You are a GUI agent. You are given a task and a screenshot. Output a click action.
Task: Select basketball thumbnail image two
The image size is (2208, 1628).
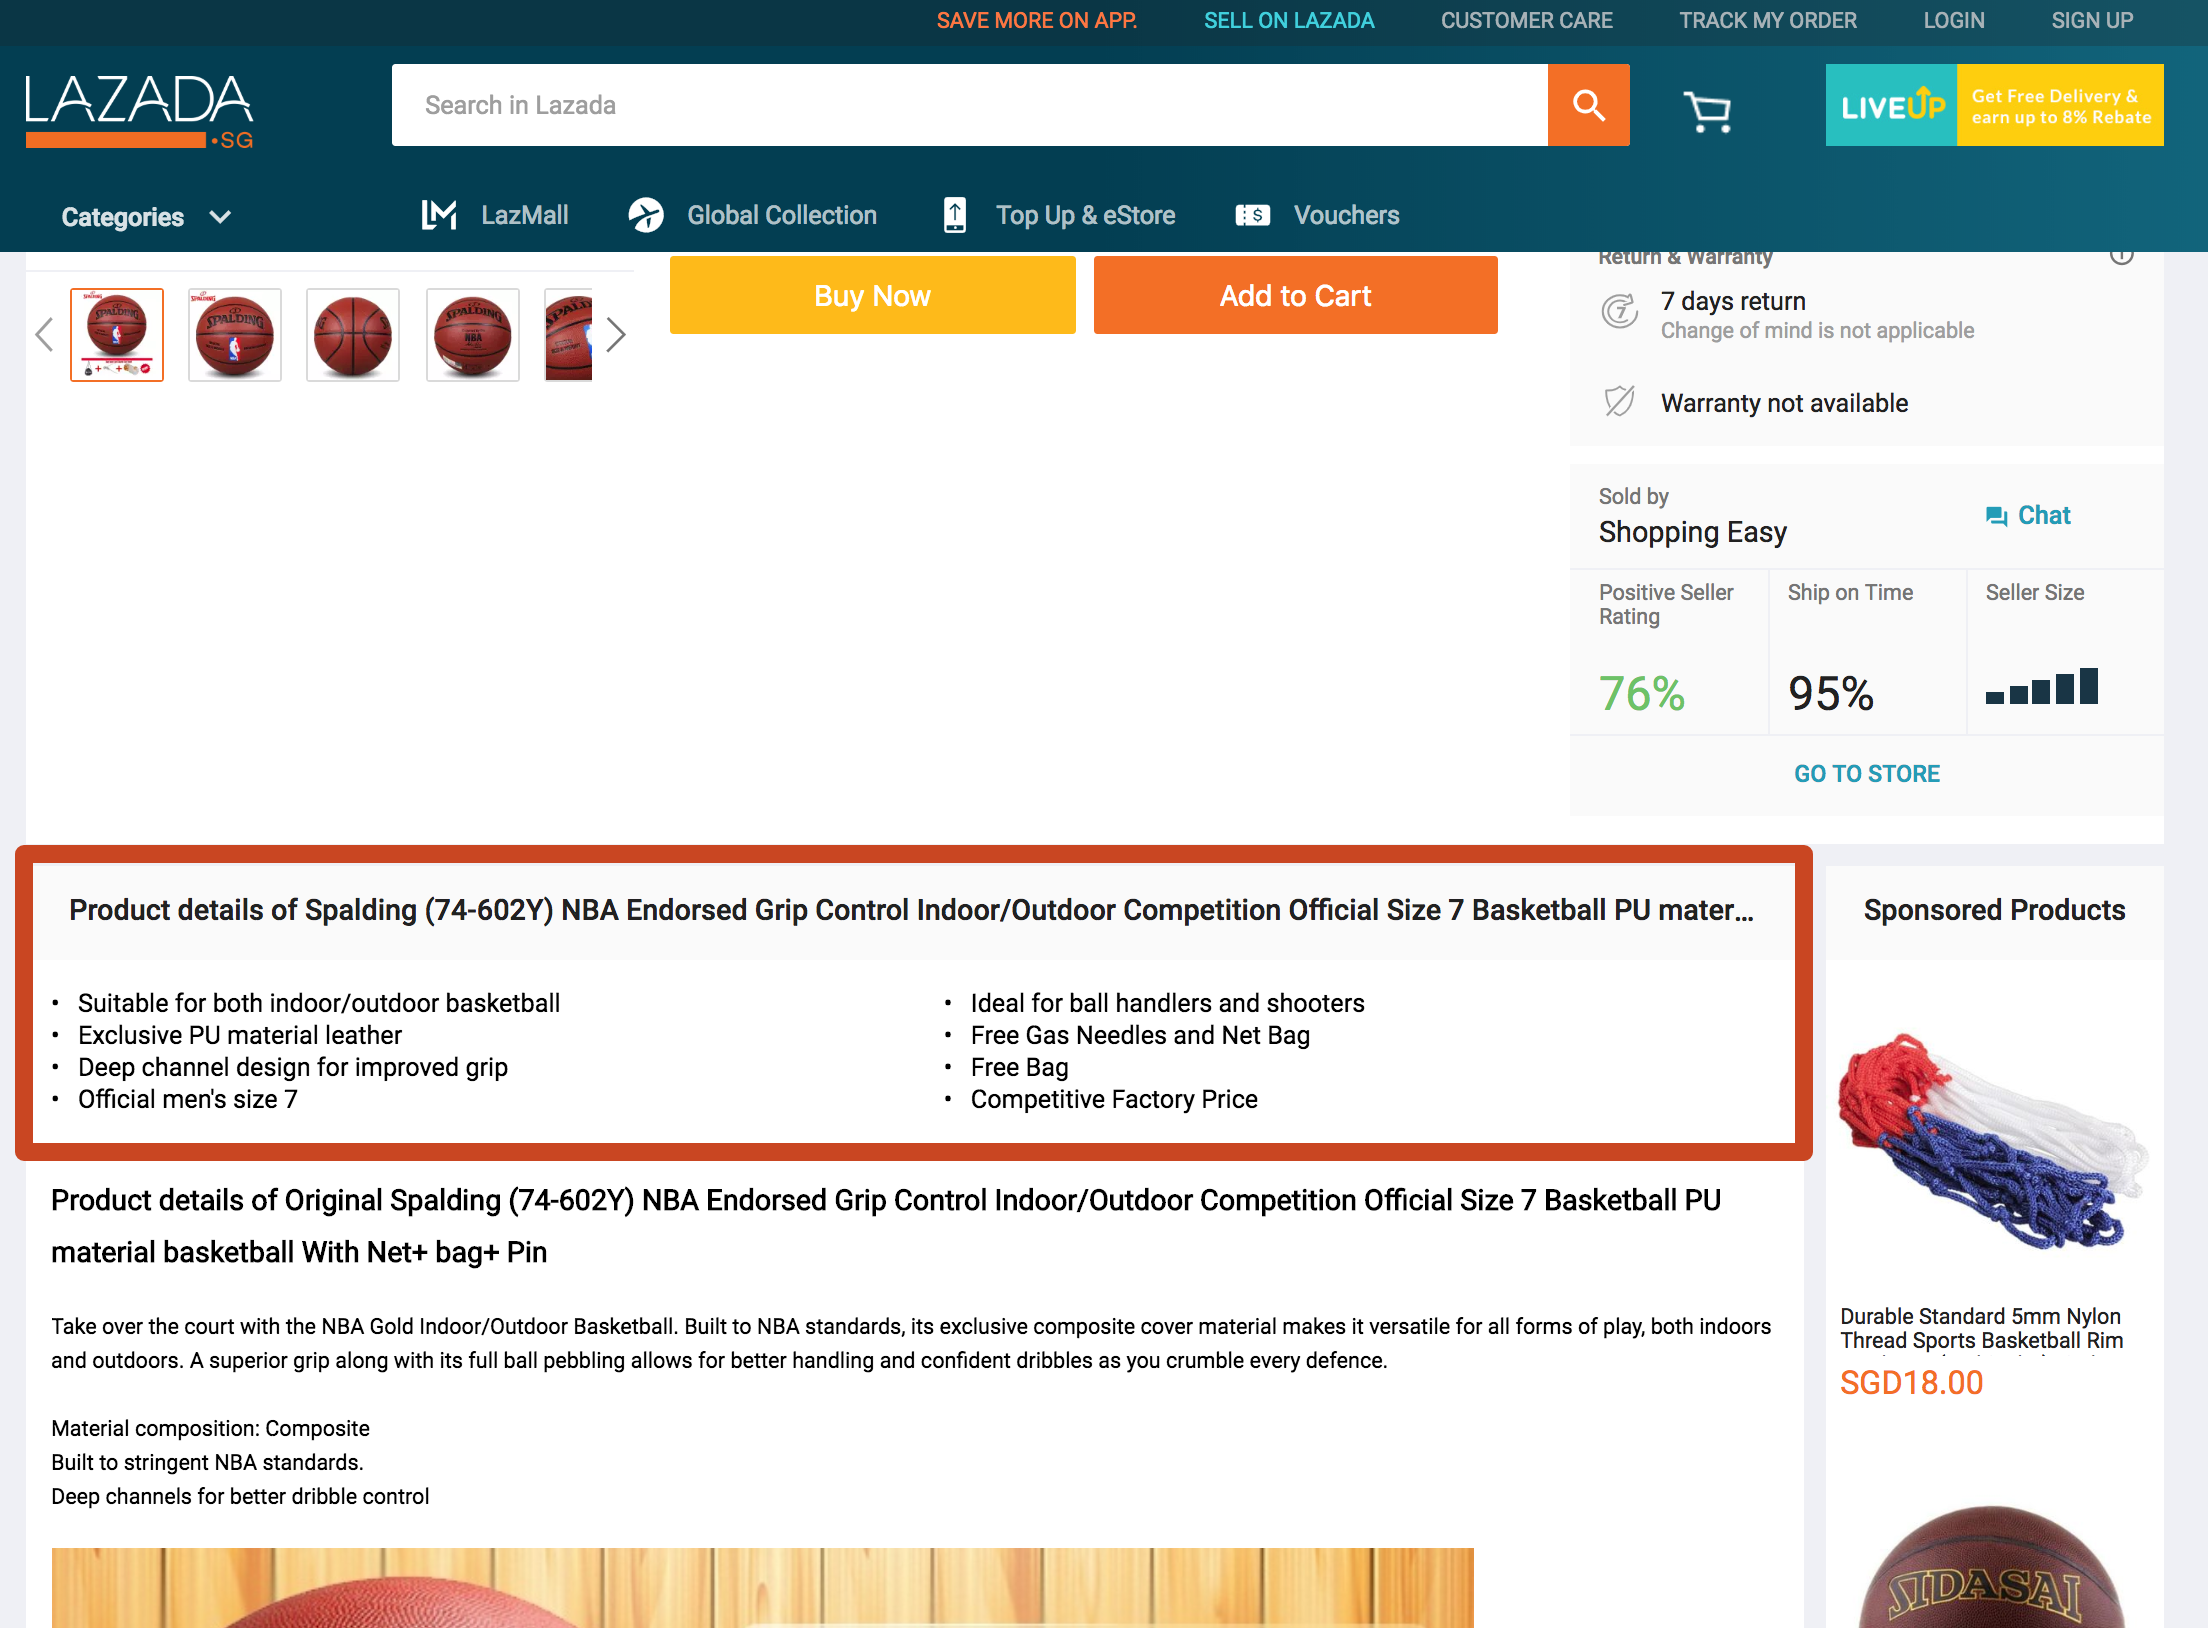tap(231, 334)
